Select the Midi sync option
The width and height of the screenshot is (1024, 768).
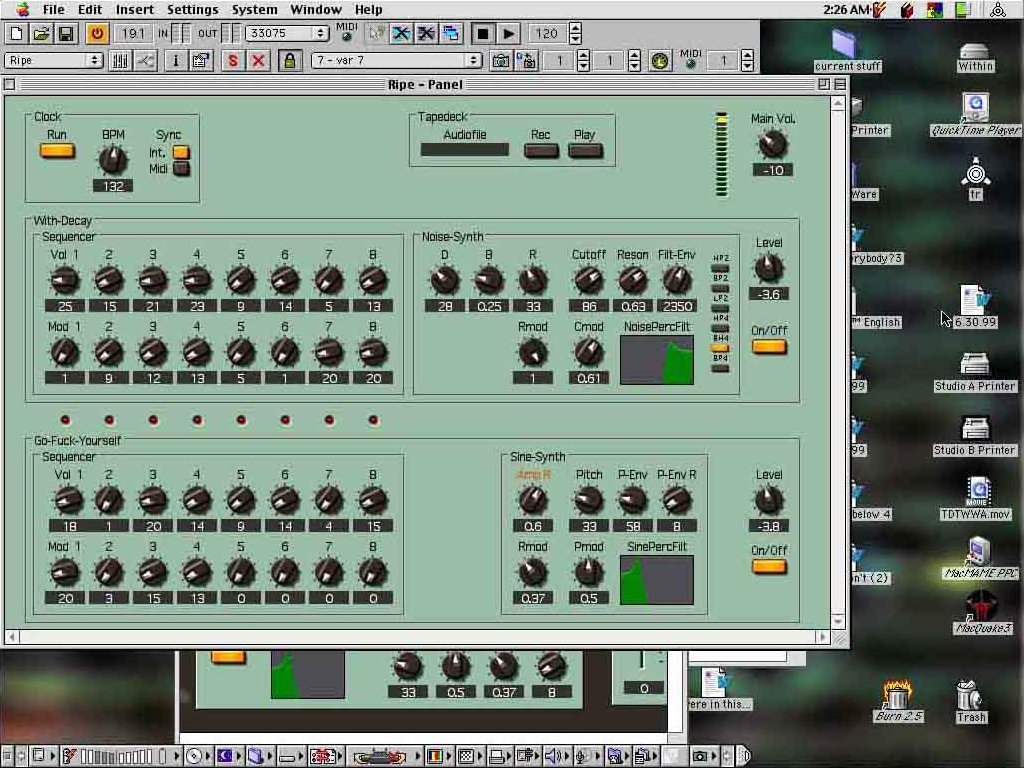click(x=181, y=169)
